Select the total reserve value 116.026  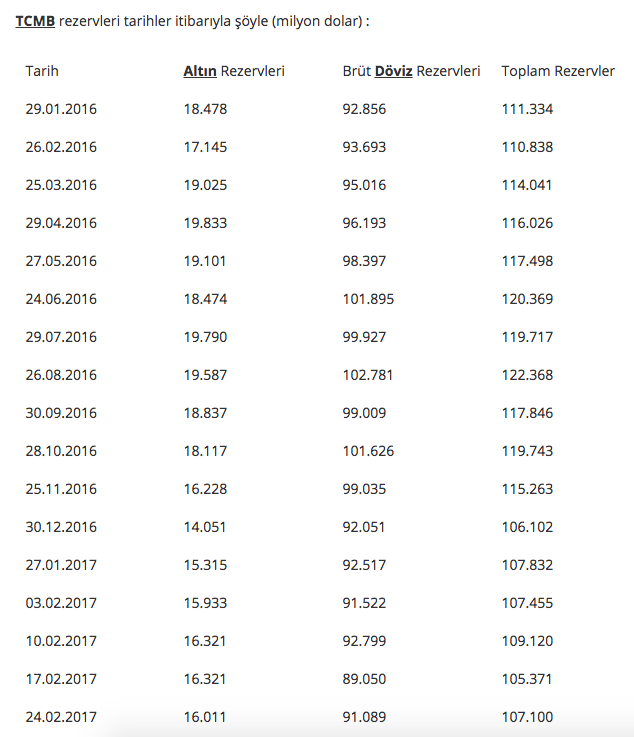[x=527, y=223]
